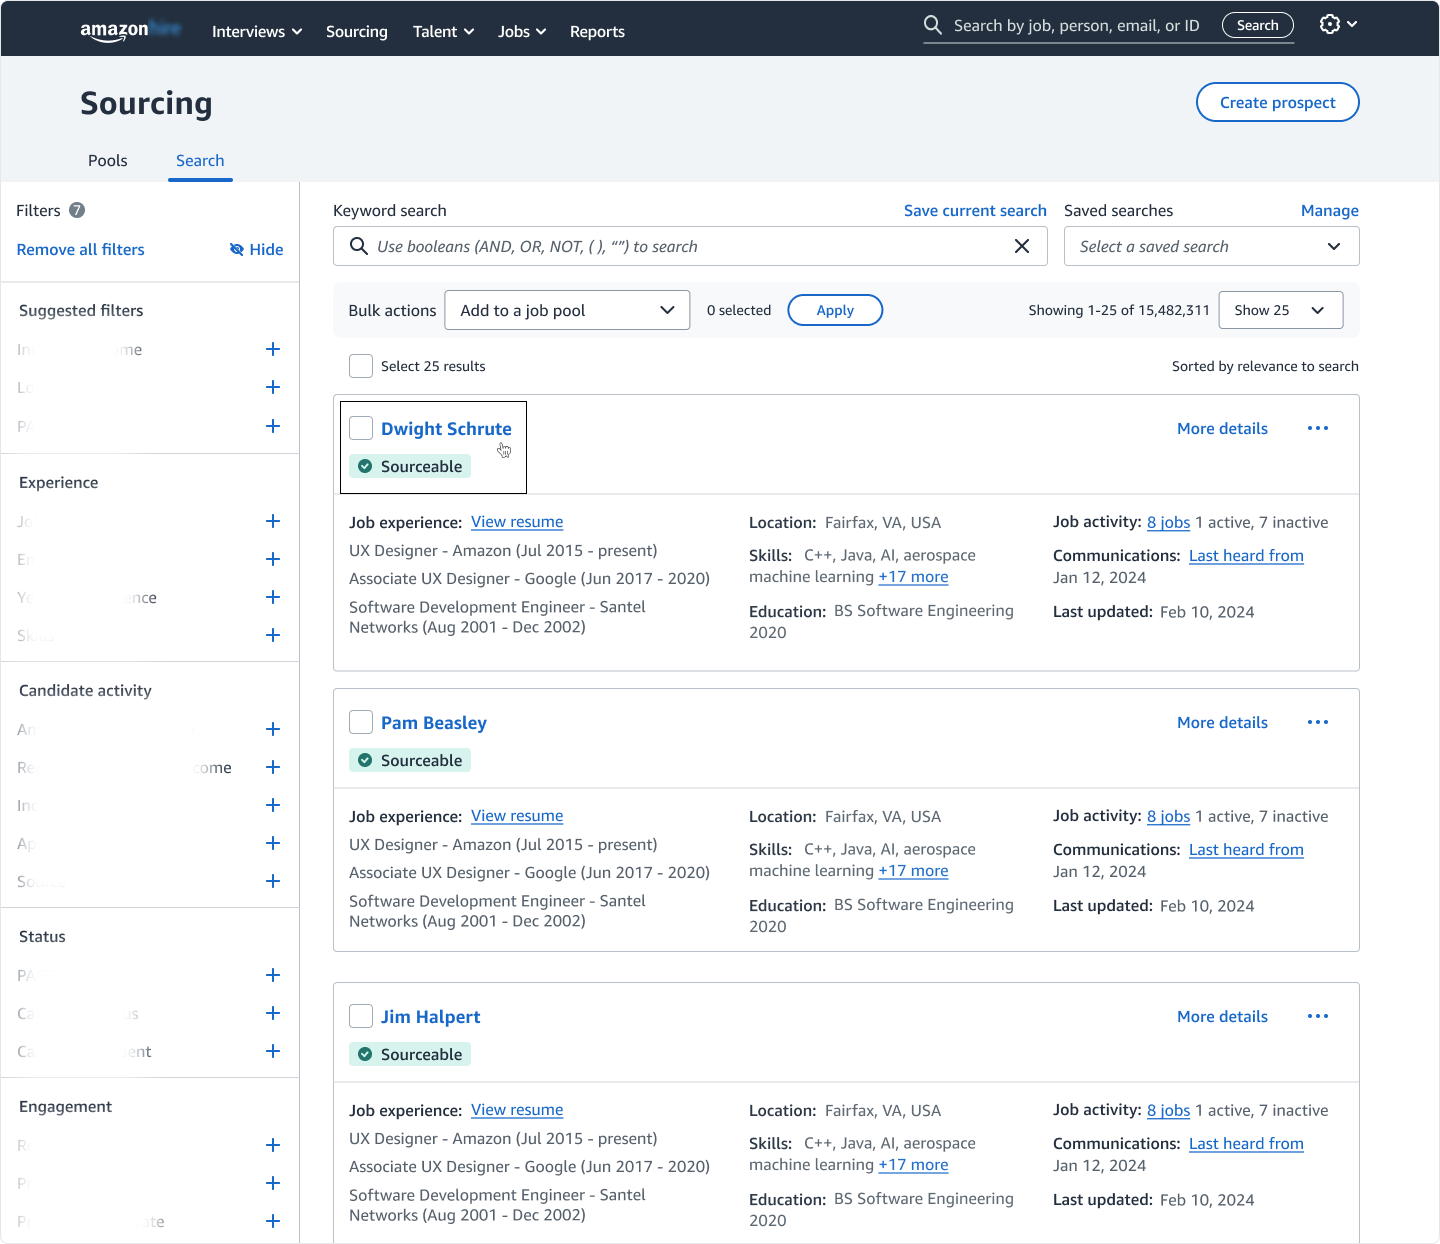This screenshot has height=1244, width=1440.
Task: Open the settings gear icon
Action: (x=1329, y=24)
